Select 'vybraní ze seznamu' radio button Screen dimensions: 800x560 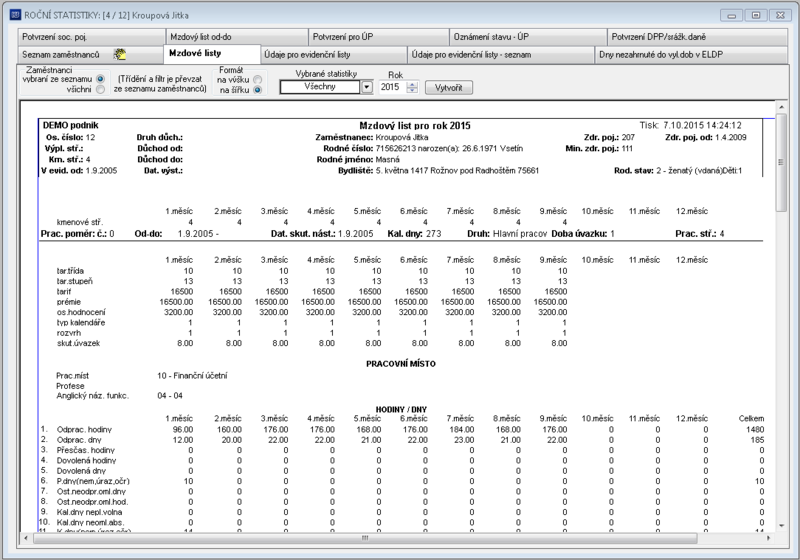[x=100, y=79]
